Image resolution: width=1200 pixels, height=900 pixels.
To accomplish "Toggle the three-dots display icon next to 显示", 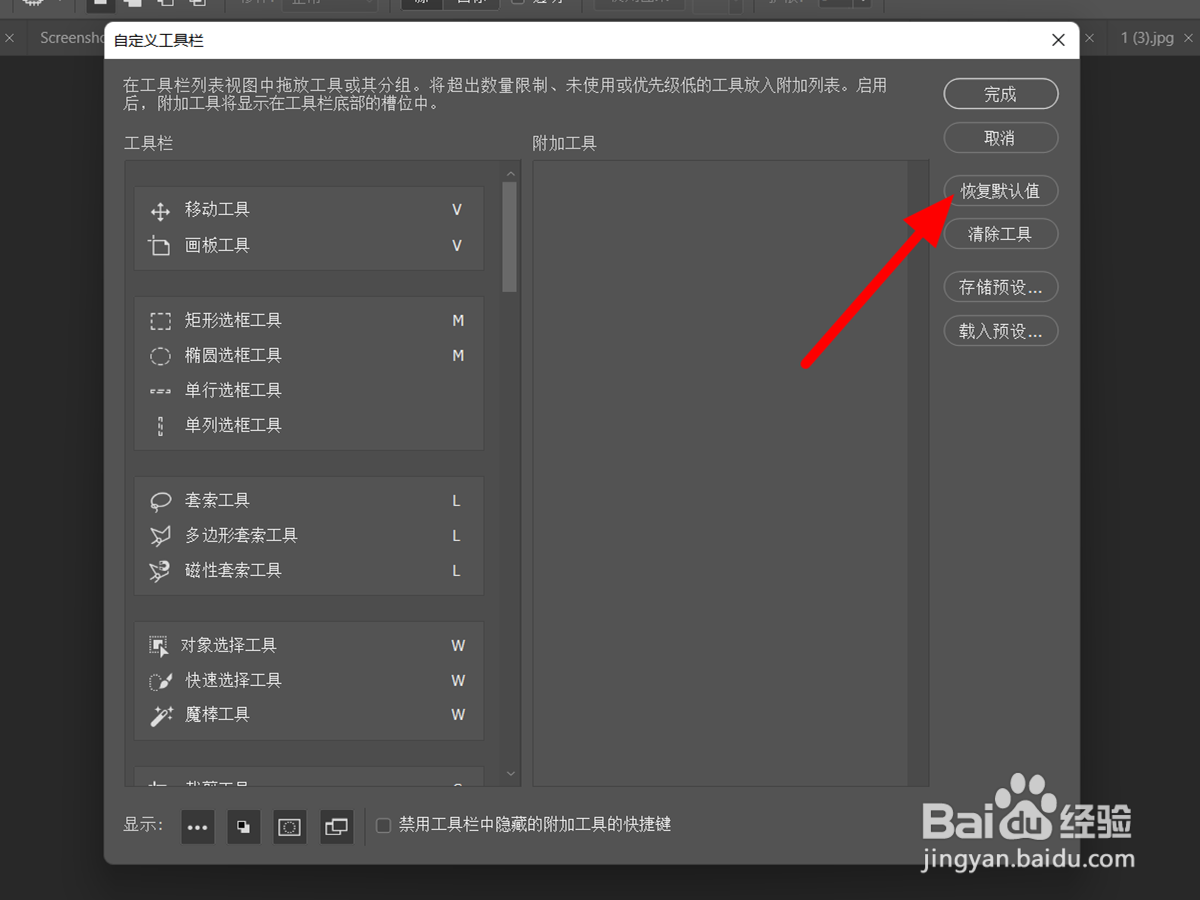I will (x=198, y=827).
